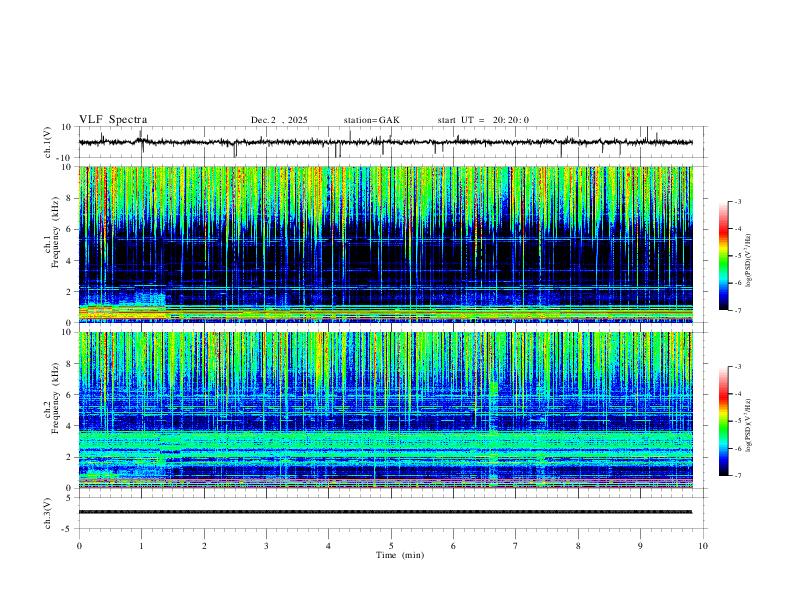The height and width of the screenshot is (612, 792).
Task: Click the 'Time (min)' axis title
Action: tap(400, 555)
